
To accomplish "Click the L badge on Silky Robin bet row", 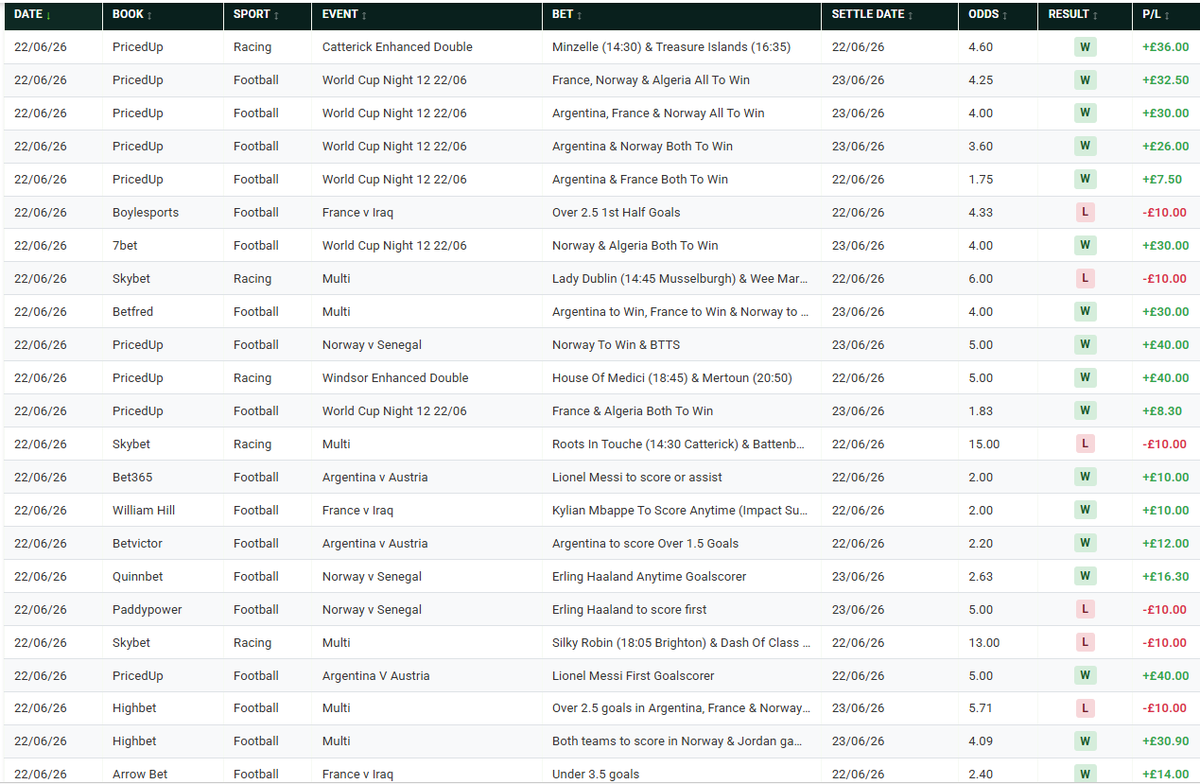I will click(1085, 642).
